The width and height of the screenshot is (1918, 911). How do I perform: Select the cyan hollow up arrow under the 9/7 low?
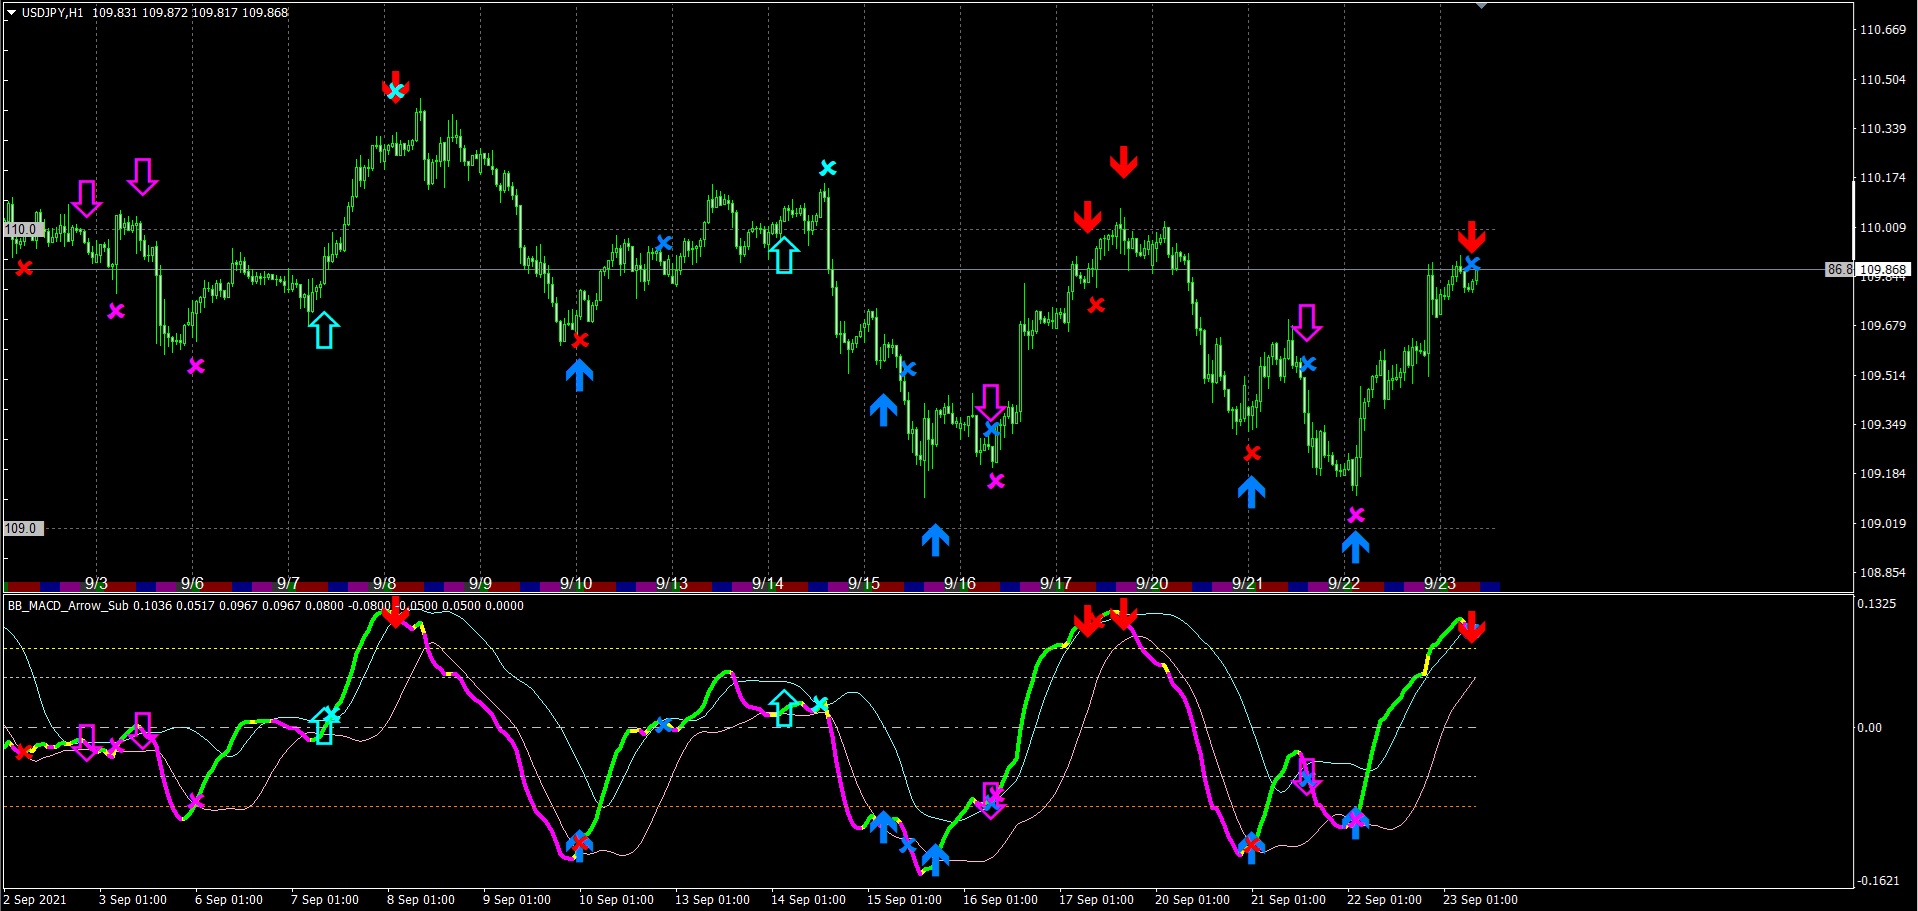click(324, 330)
